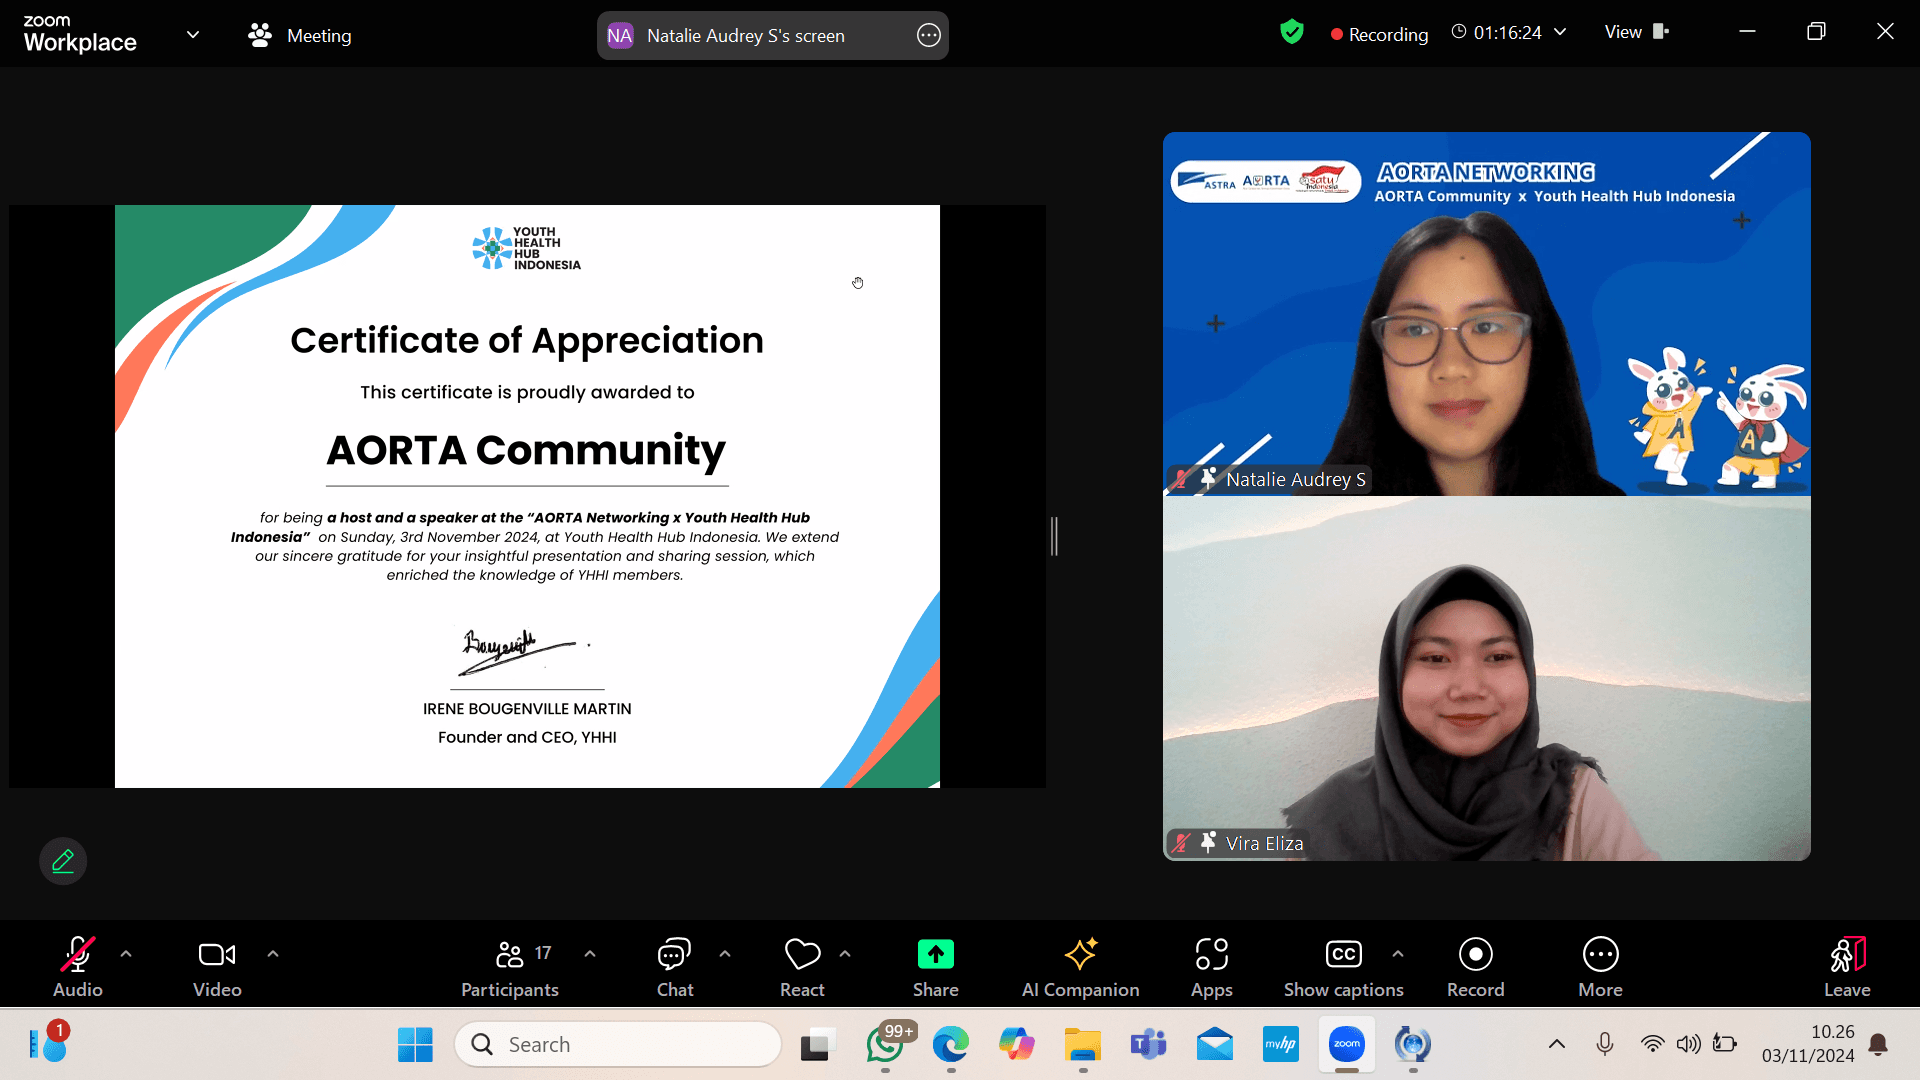The image size is (1920, 1080).
Task: Click the green Share screen button
Action: pyautogui.click(x=935, y=966)
